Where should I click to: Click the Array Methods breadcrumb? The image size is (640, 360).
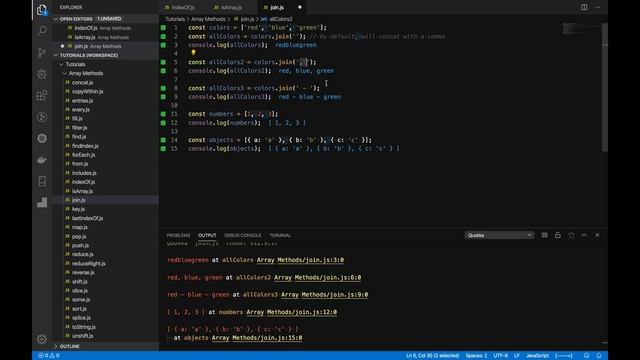pos(208,19)
